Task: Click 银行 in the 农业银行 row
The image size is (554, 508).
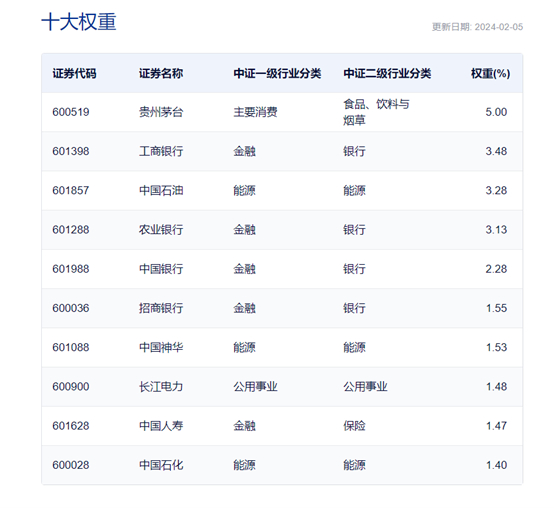Action: (354, 230)
